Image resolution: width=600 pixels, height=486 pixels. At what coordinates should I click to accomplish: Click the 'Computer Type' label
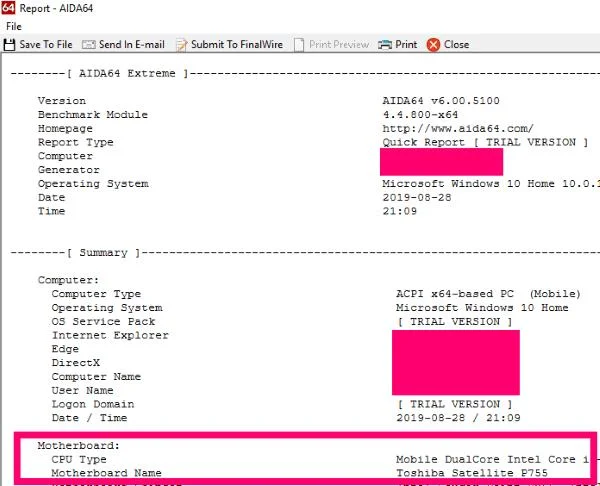(96, 294)
